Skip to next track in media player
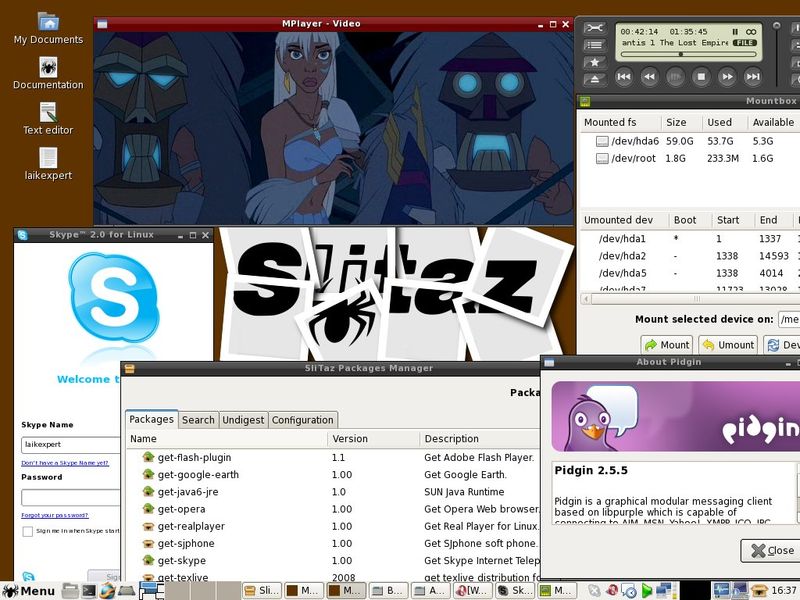The width and height of the screenshot is (800, 600). [x=753, y=77]
